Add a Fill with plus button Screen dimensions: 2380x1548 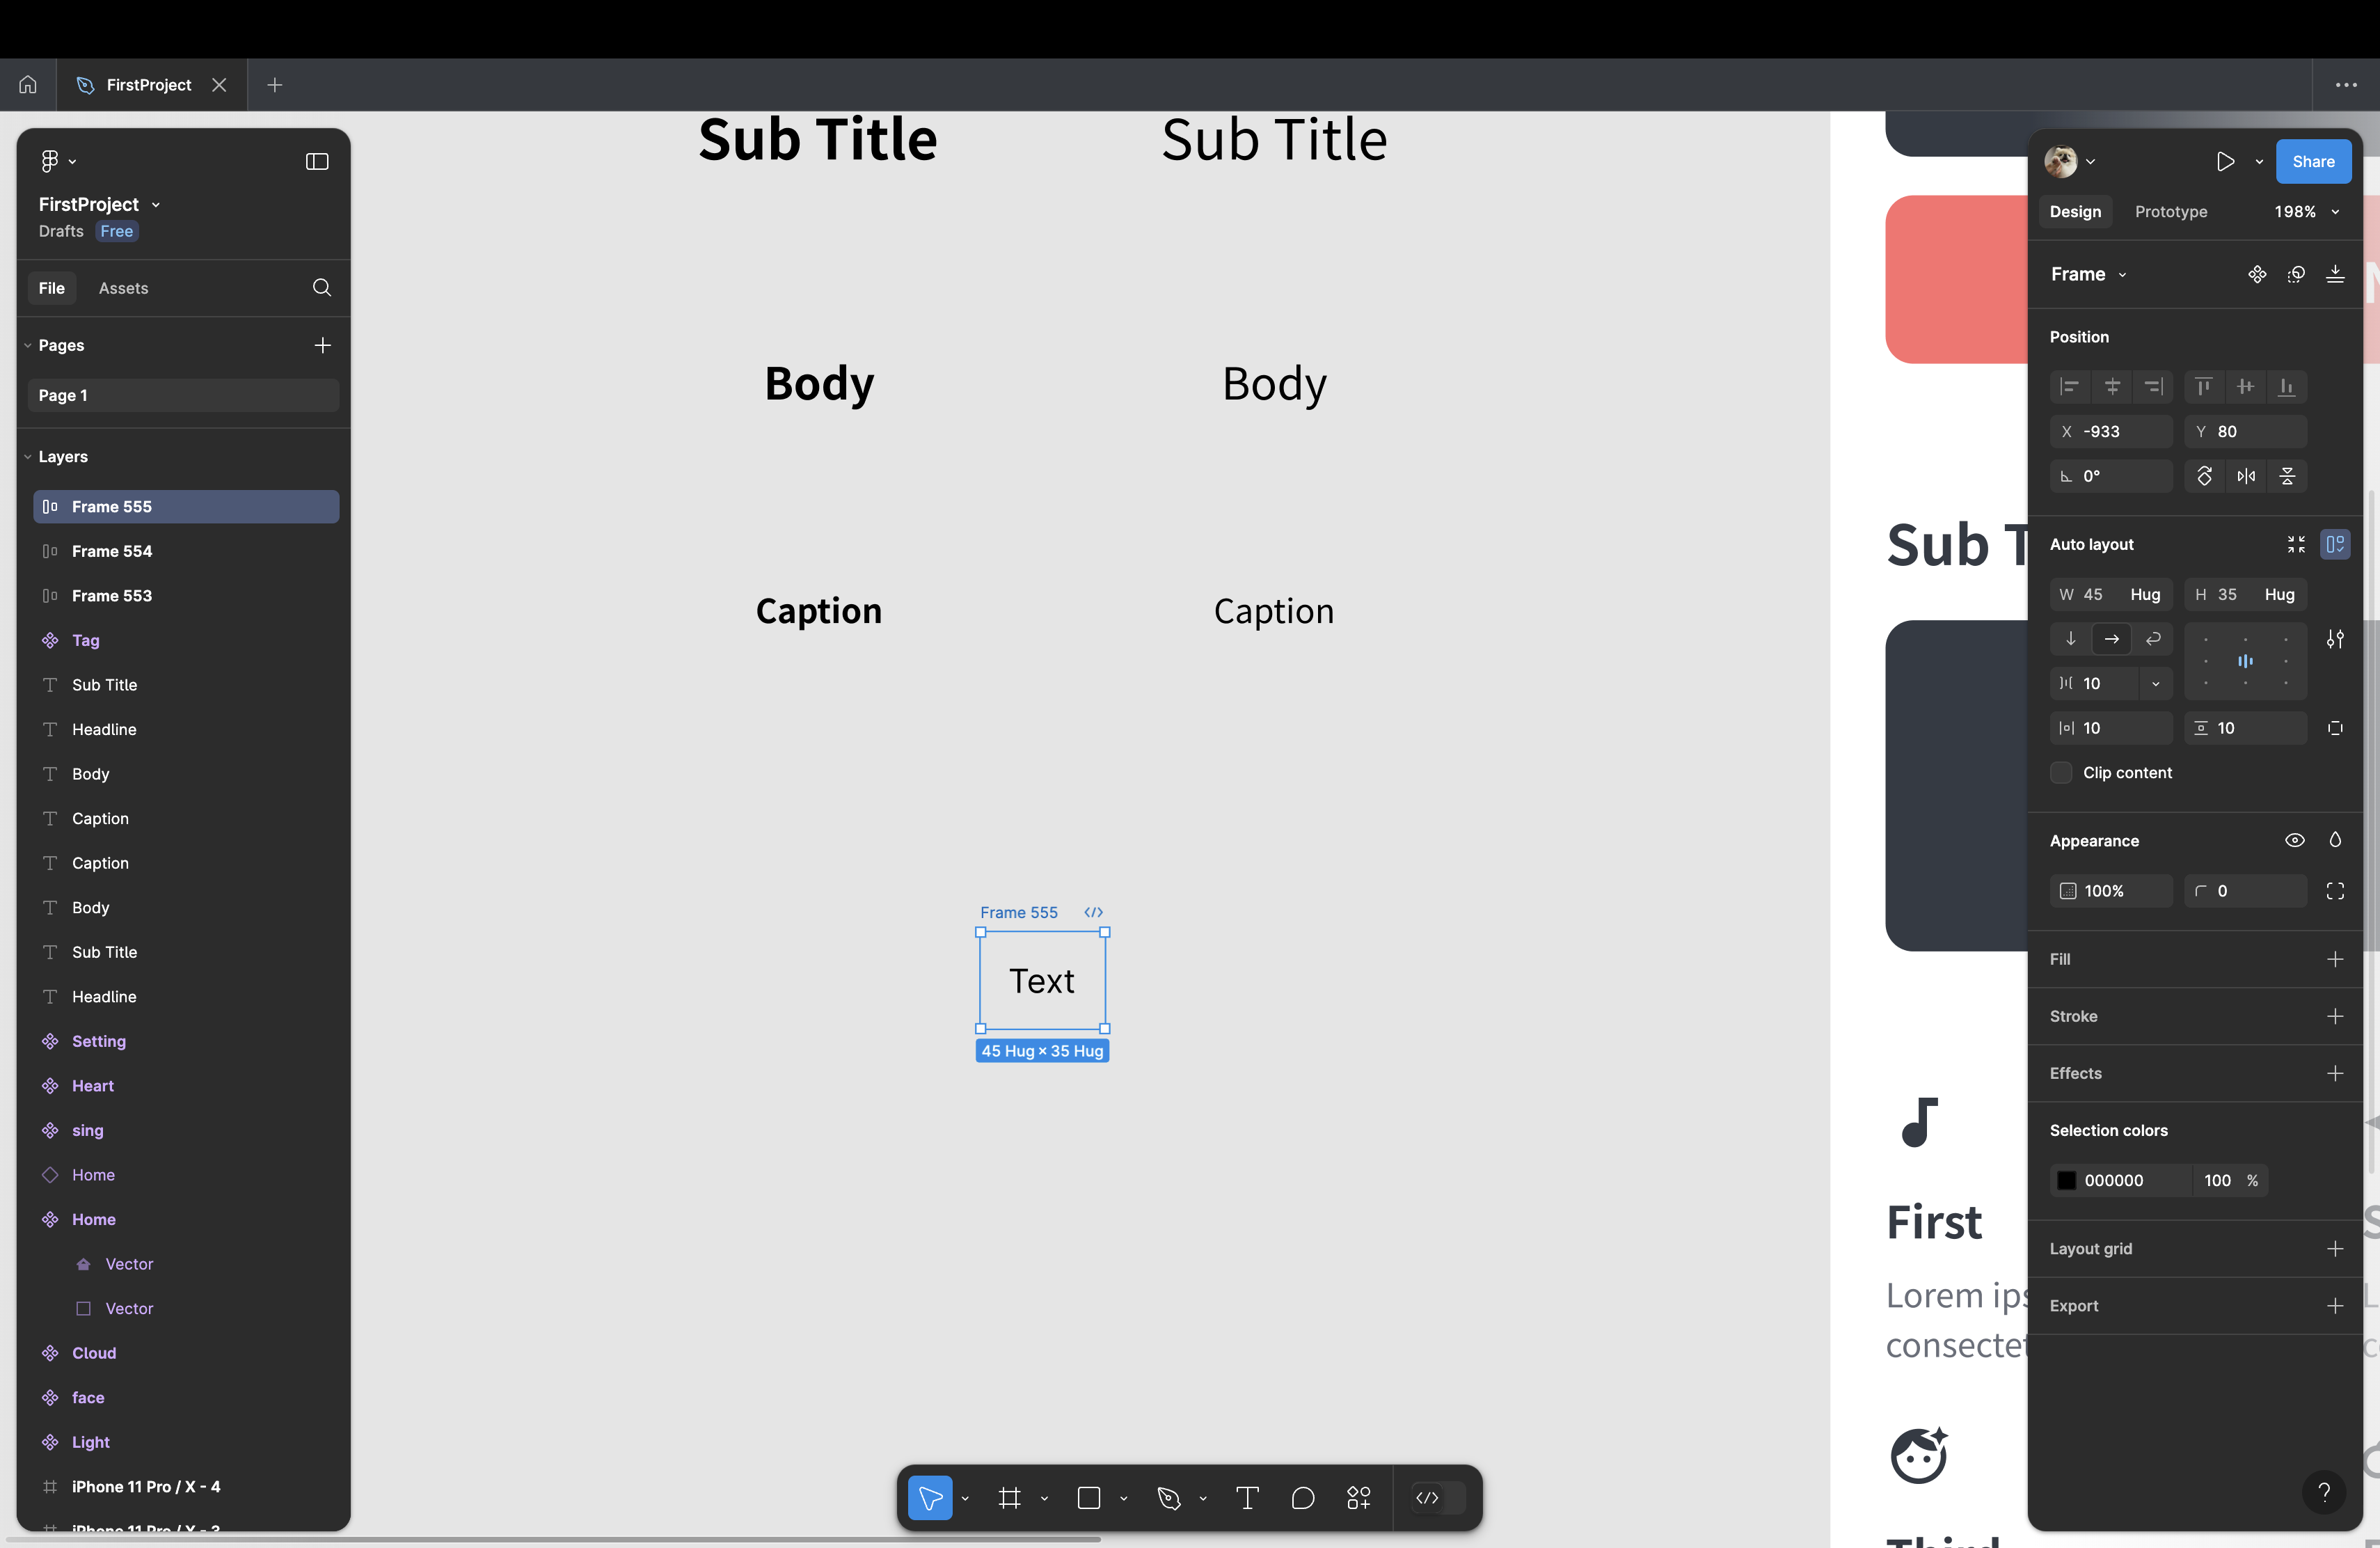pyautogui.click(x=2335, y=959)
